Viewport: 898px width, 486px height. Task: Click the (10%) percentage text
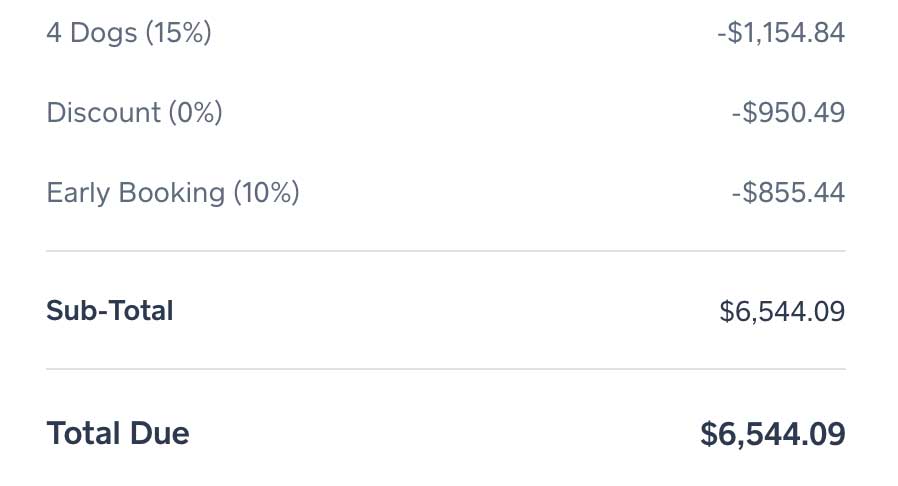coord(266,192)
